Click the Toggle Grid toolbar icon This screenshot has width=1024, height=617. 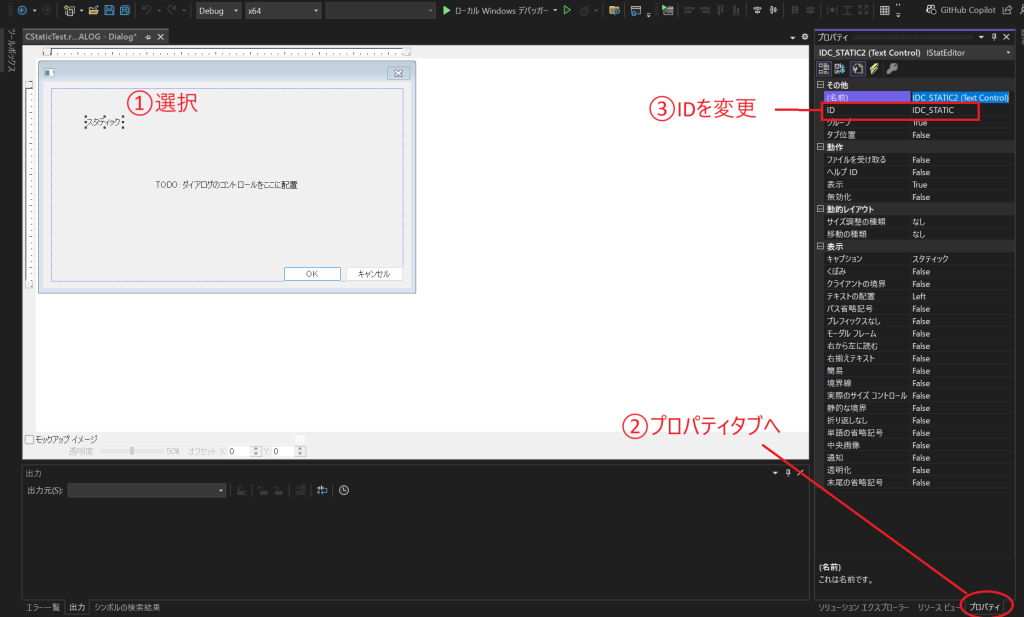[x=885, y=11]
